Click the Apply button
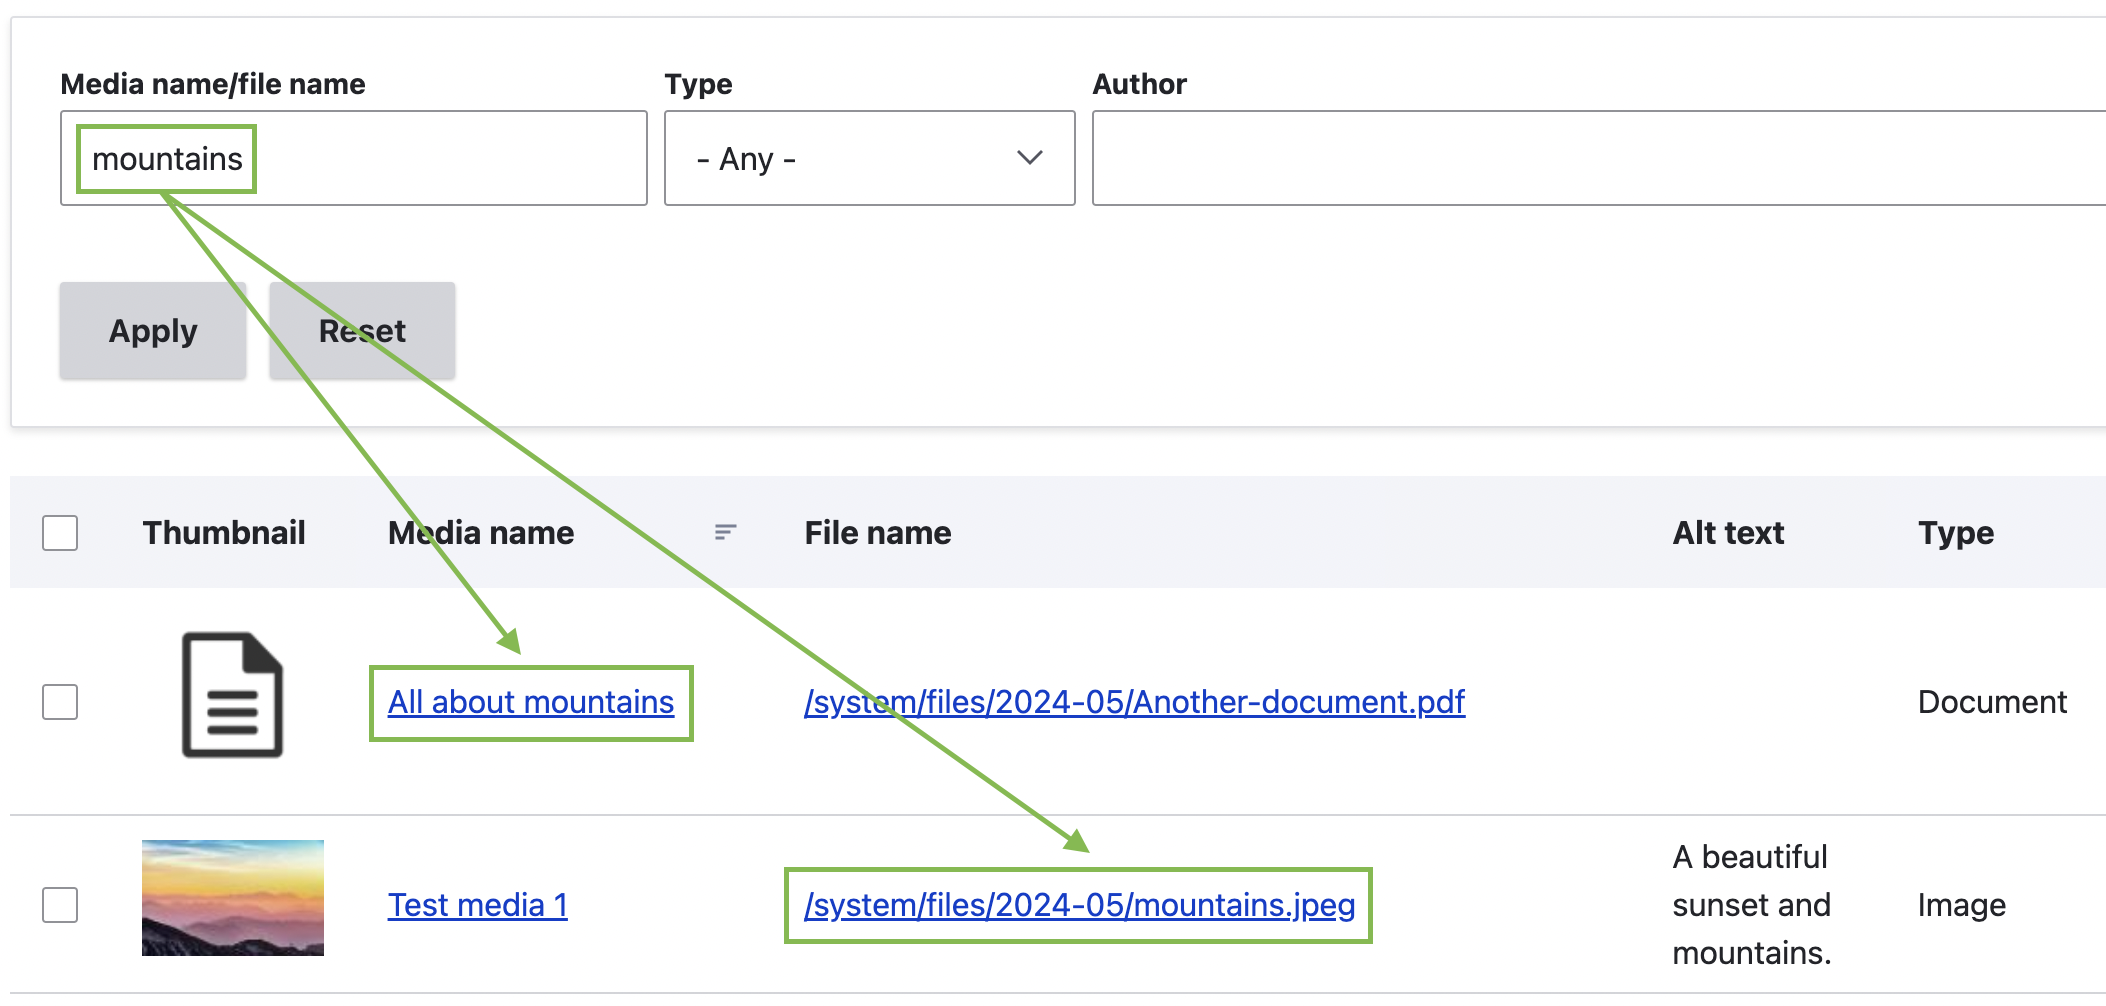 [x=152, y=330]
